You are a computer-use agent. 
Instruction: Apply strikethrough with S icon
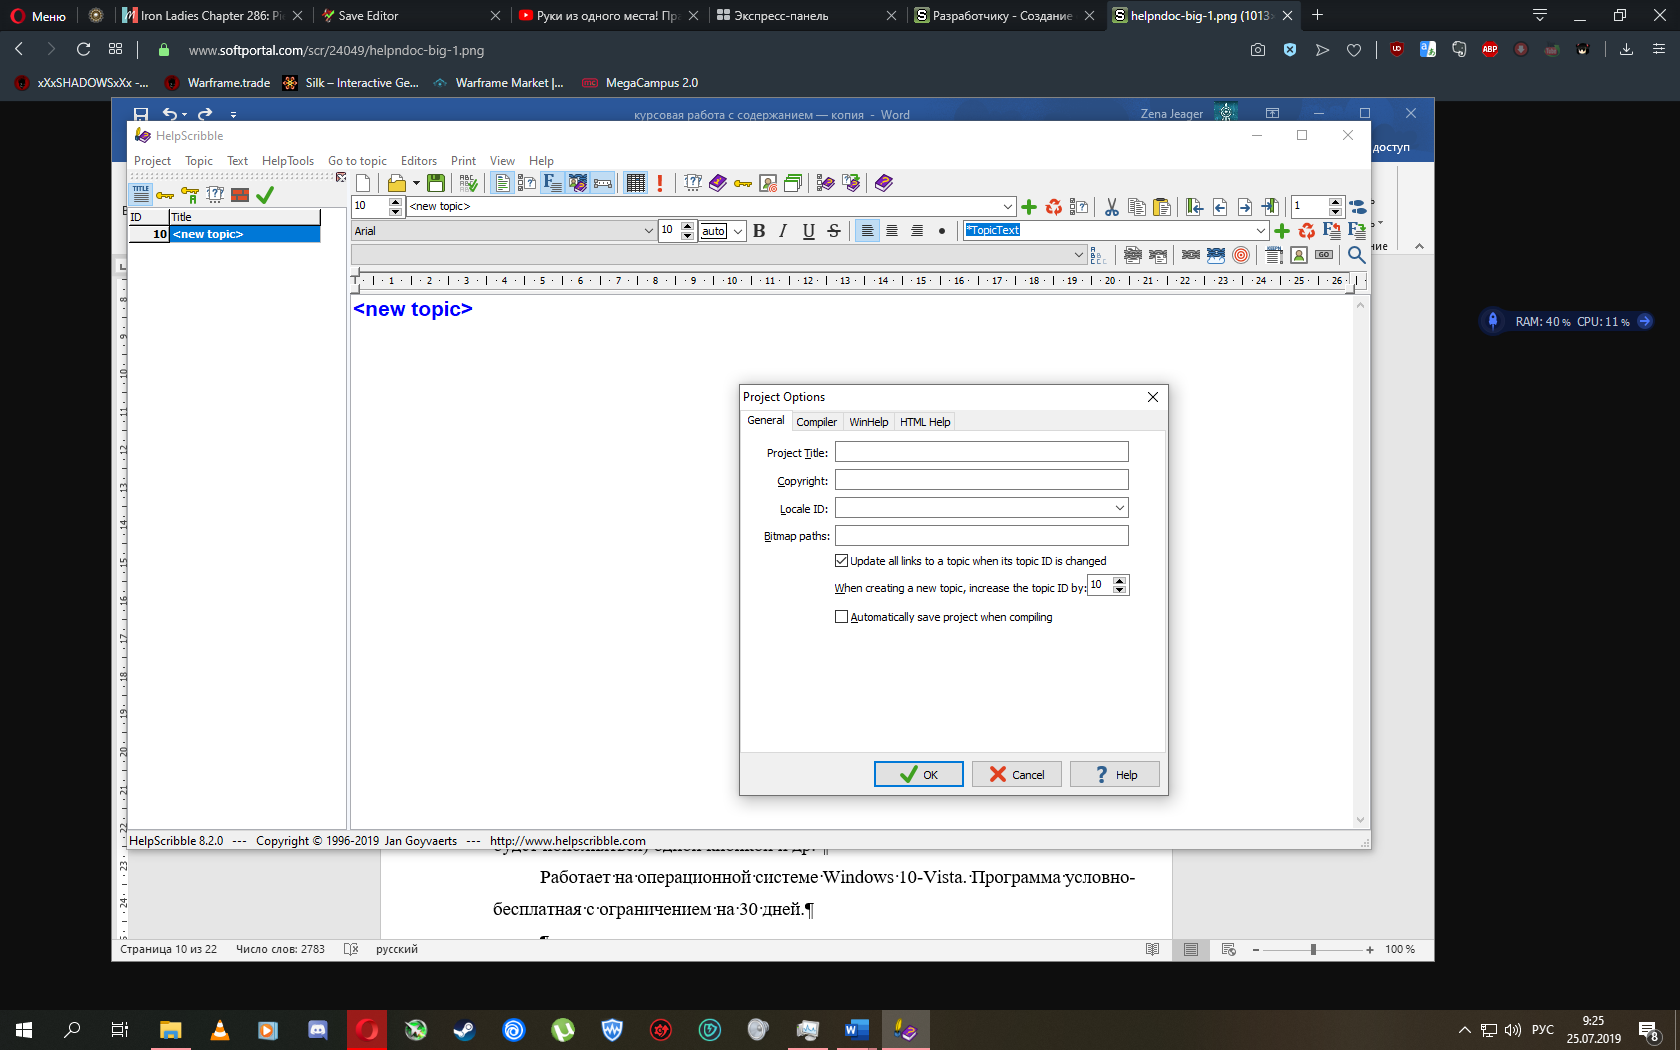[834, 231]
